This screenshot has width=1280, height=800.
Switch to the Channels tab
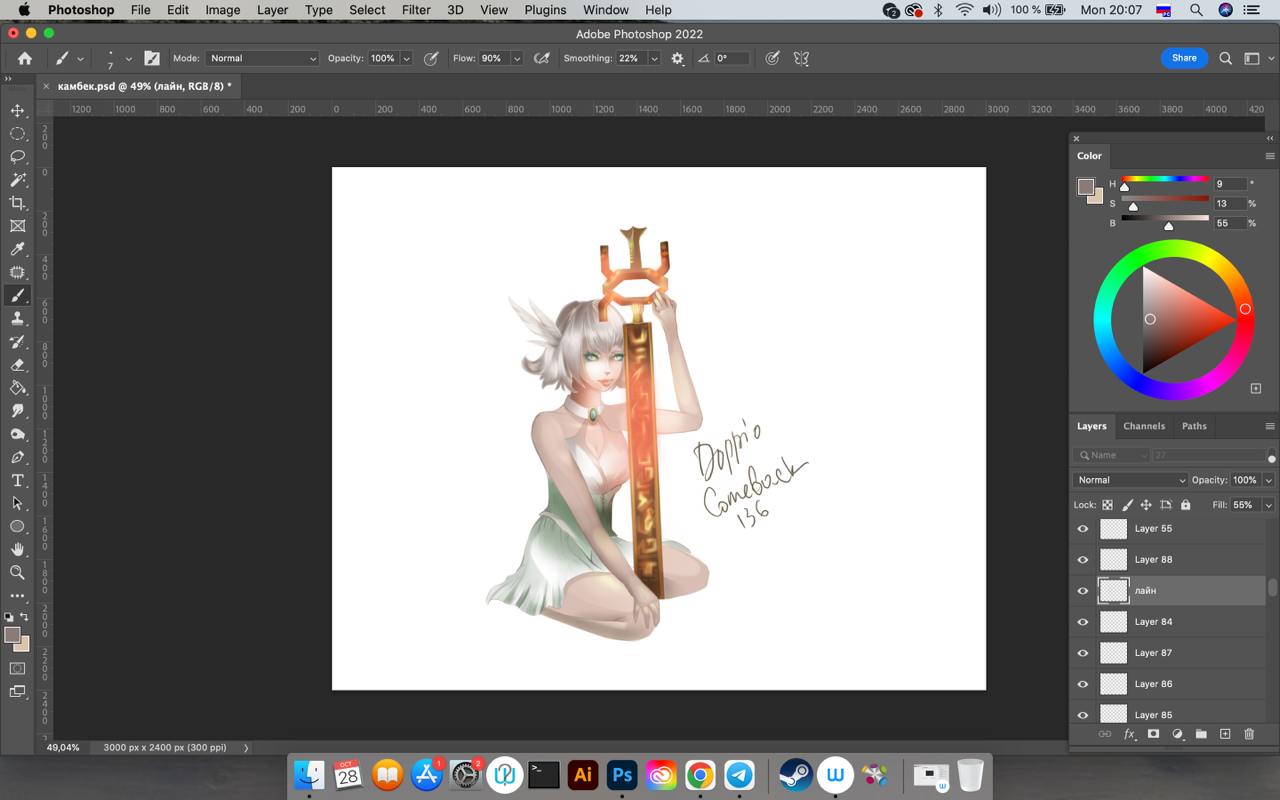1143,426
